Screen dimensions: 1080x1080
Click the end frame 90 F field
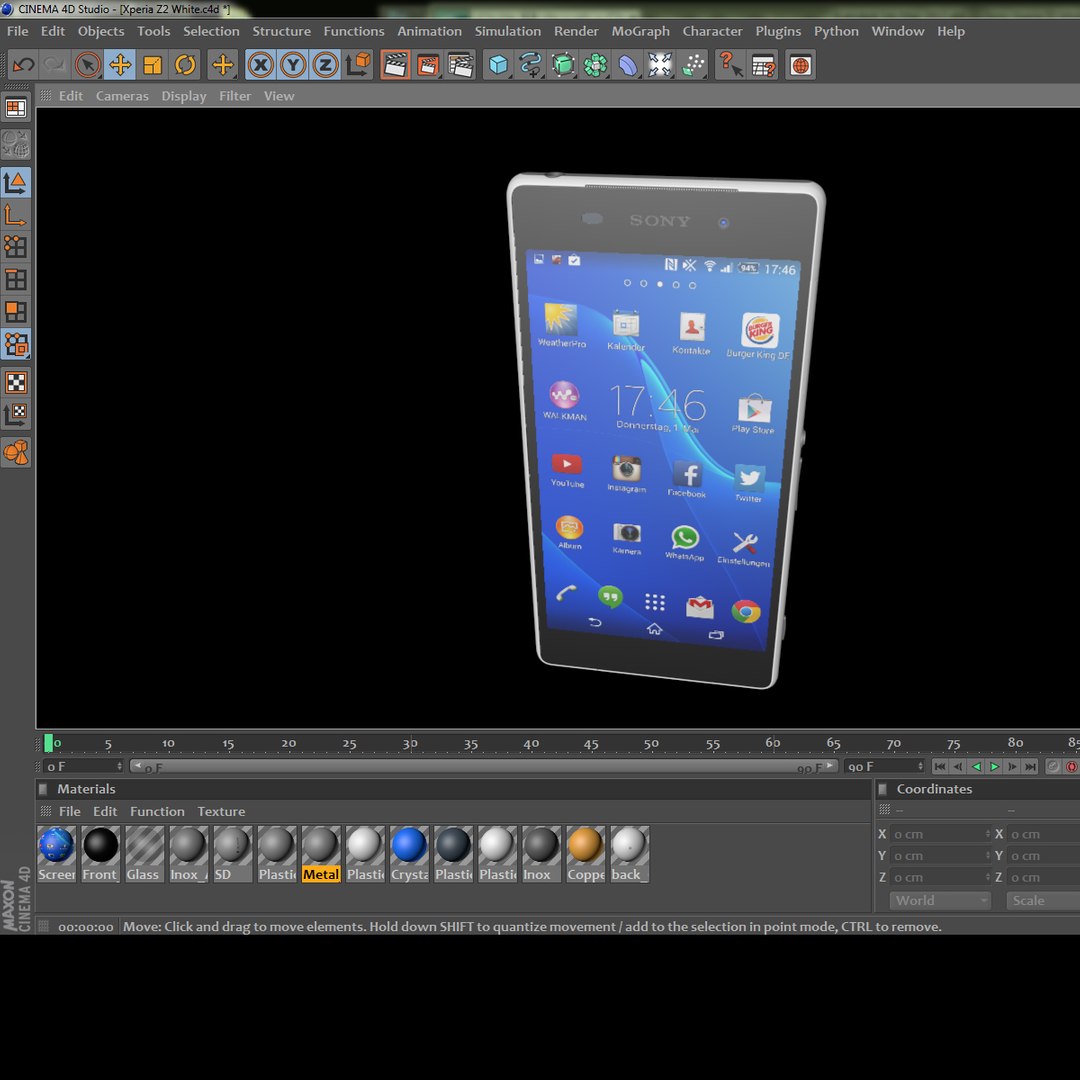(884, 766)
